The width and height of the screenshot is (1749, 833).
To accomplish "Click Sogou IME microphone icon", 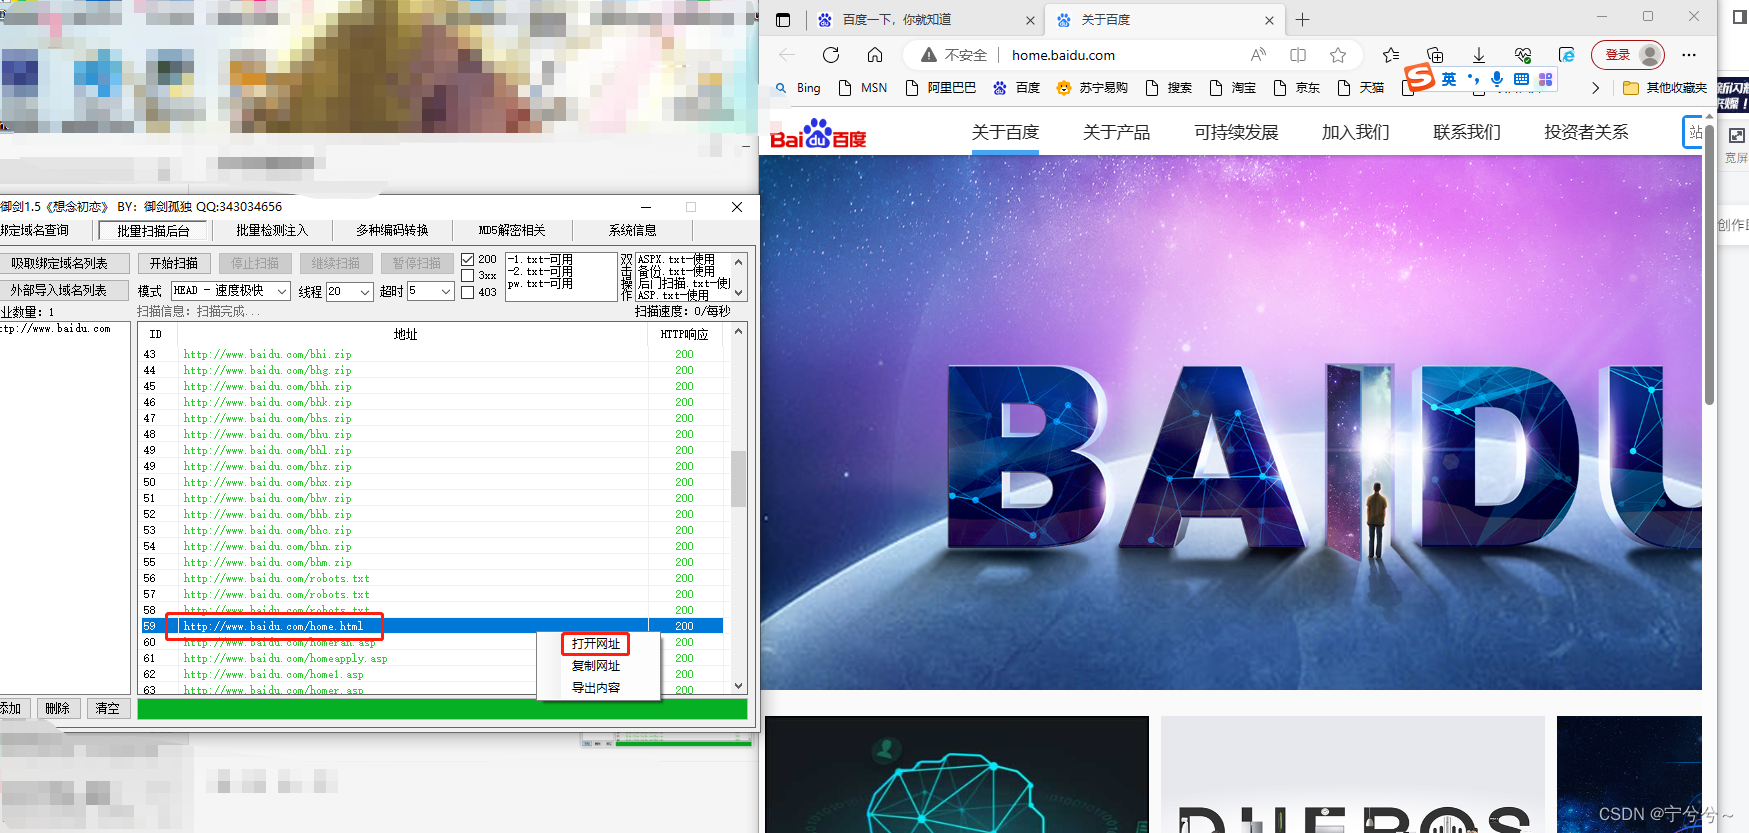I will click(x=1497, y=79).
